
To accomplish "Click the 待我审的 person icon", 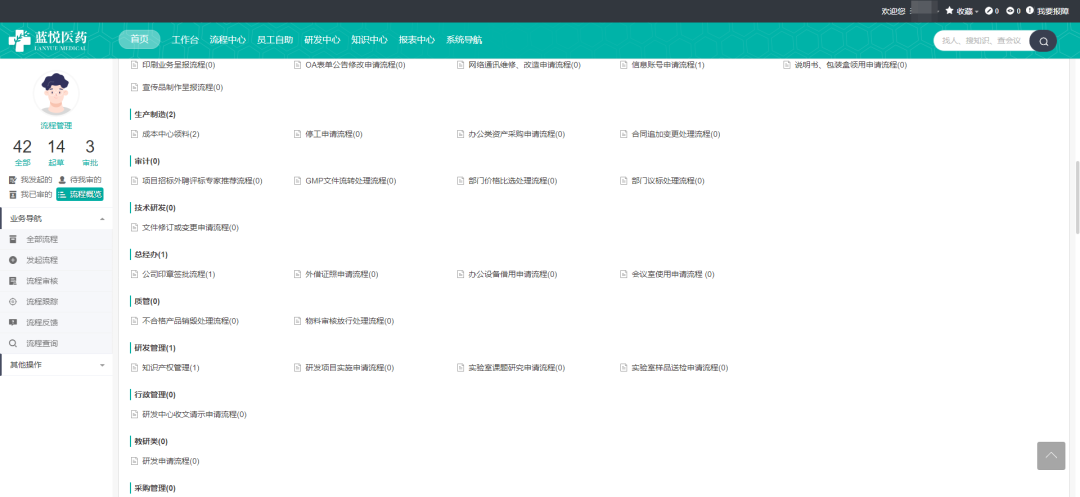I will [x=62, y=180].
